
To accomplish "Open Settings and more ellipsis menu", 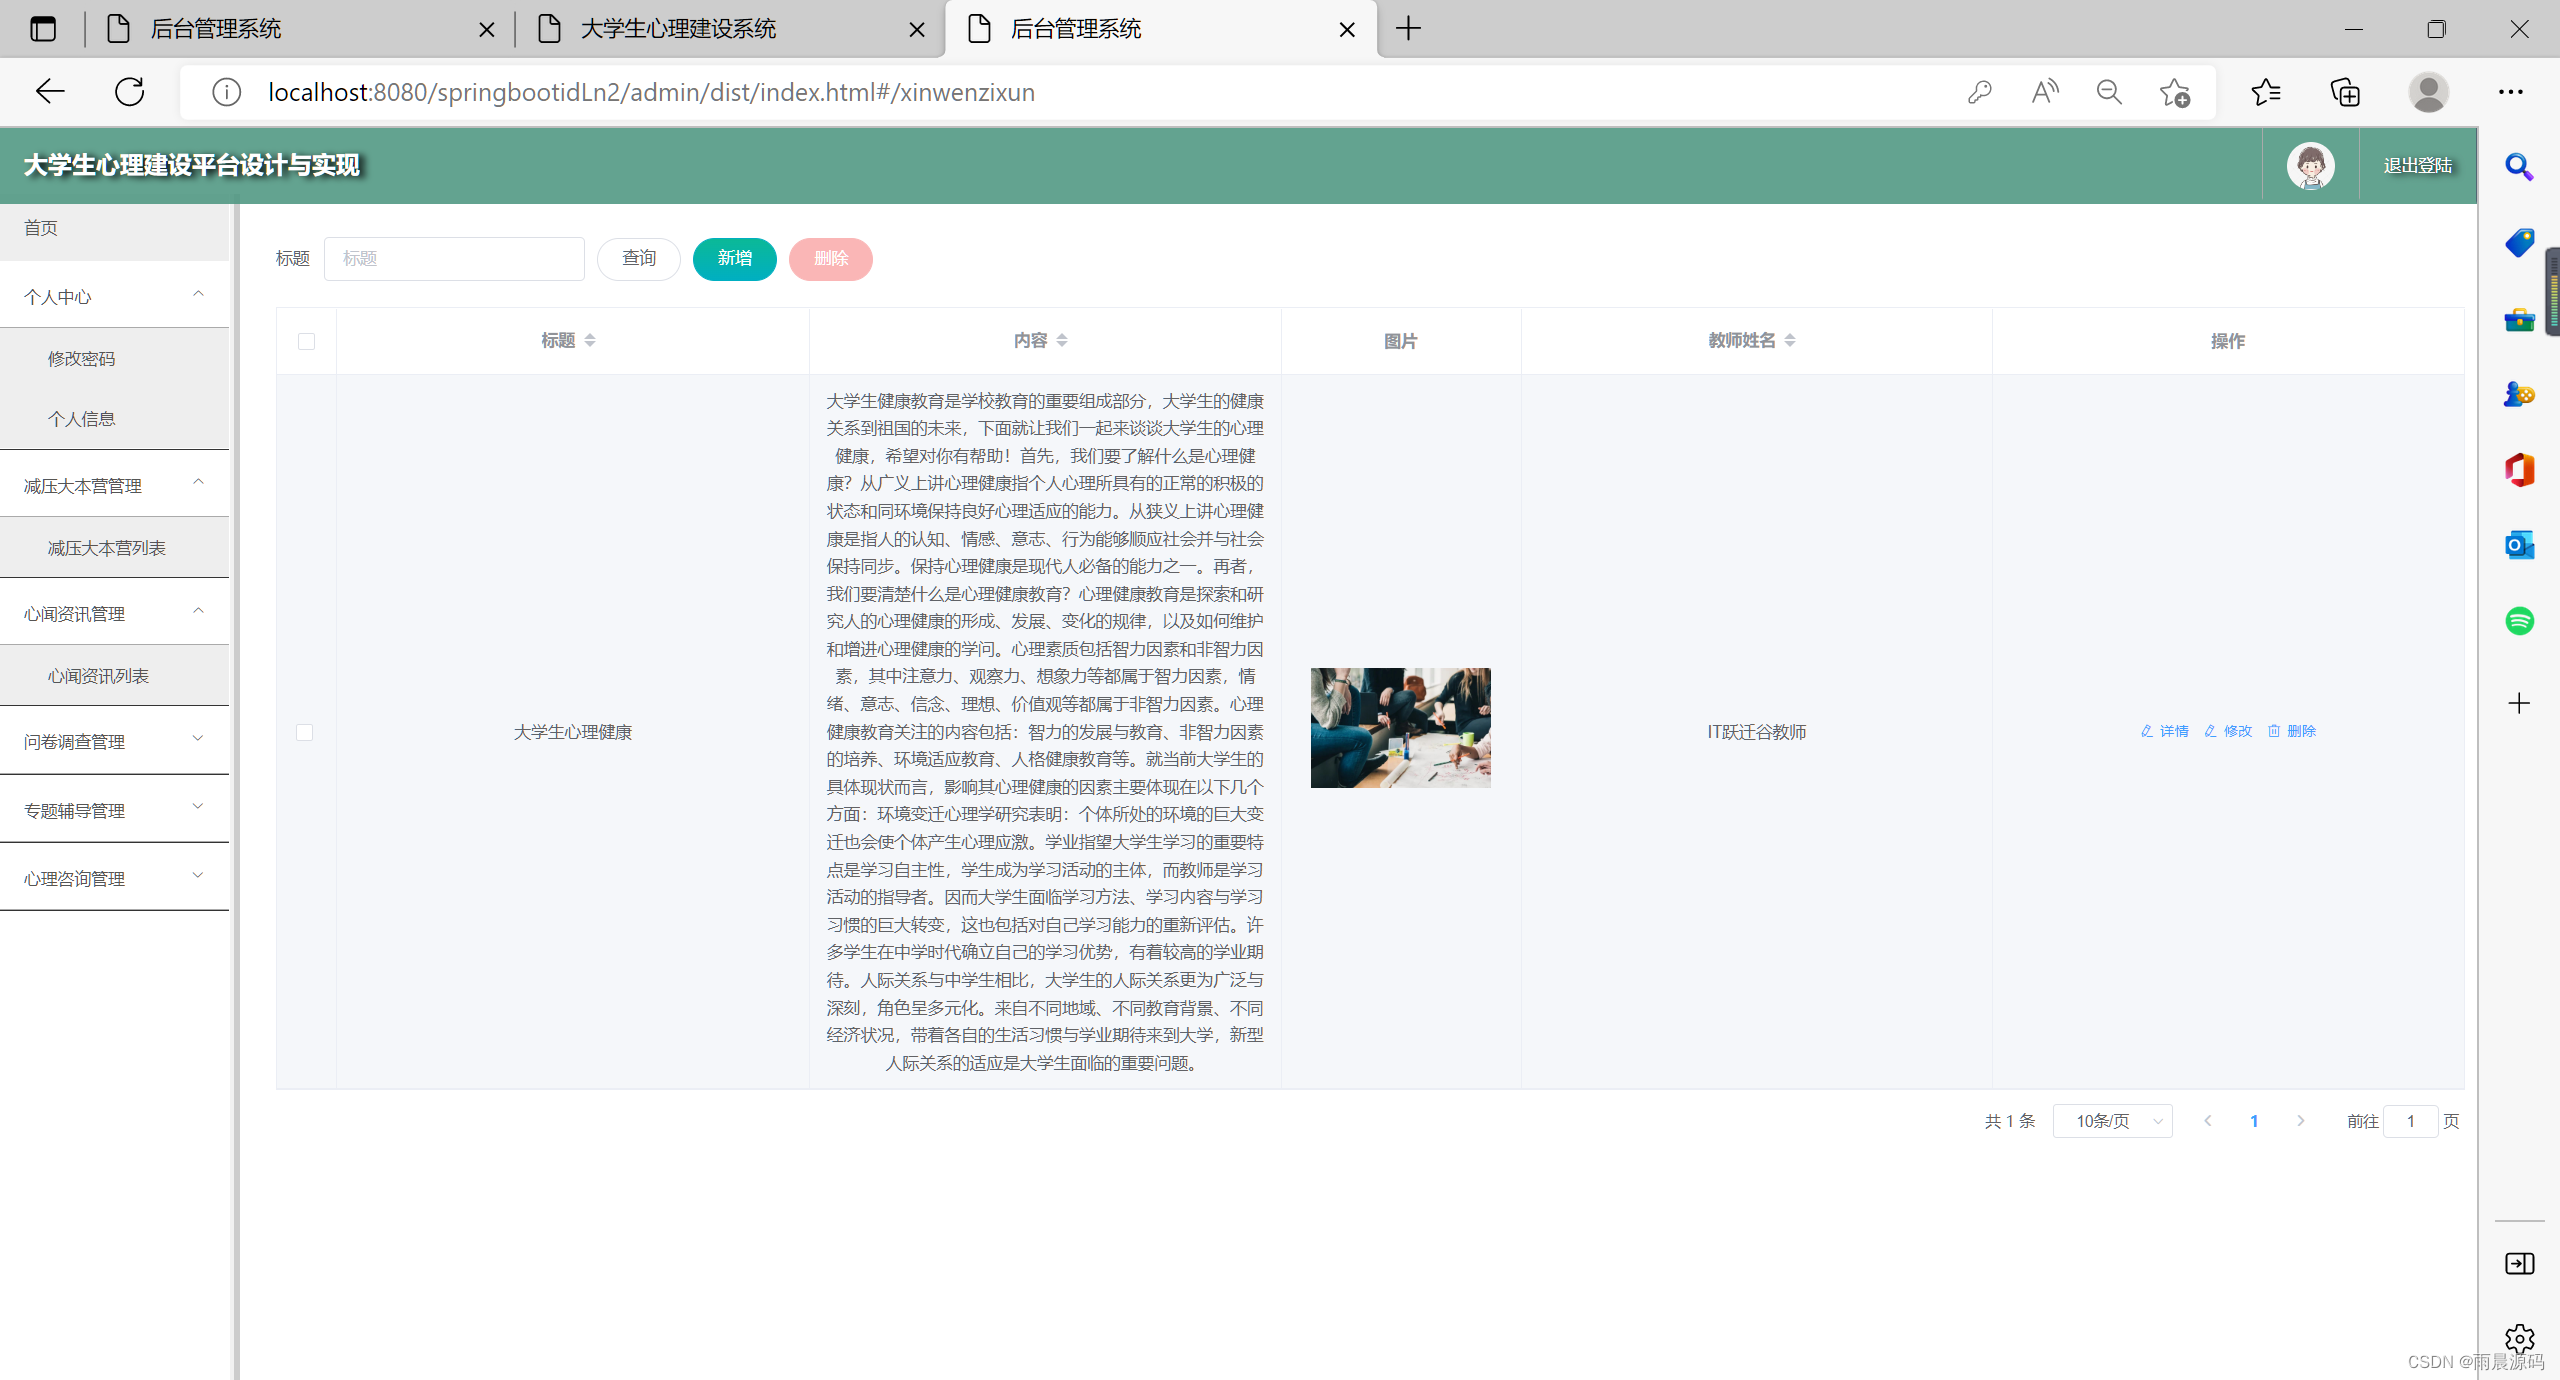I will click(2511, 92).
